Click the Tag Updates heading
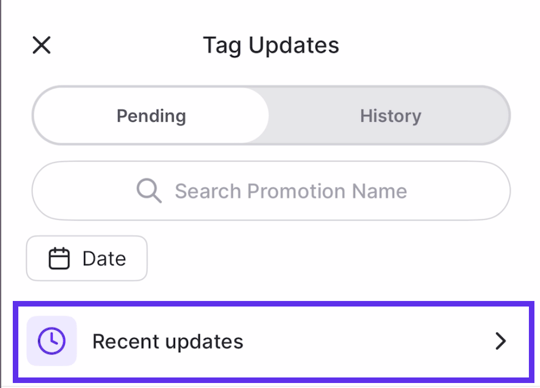The height and width of the screenshot is (388, 540). point(271,45)
